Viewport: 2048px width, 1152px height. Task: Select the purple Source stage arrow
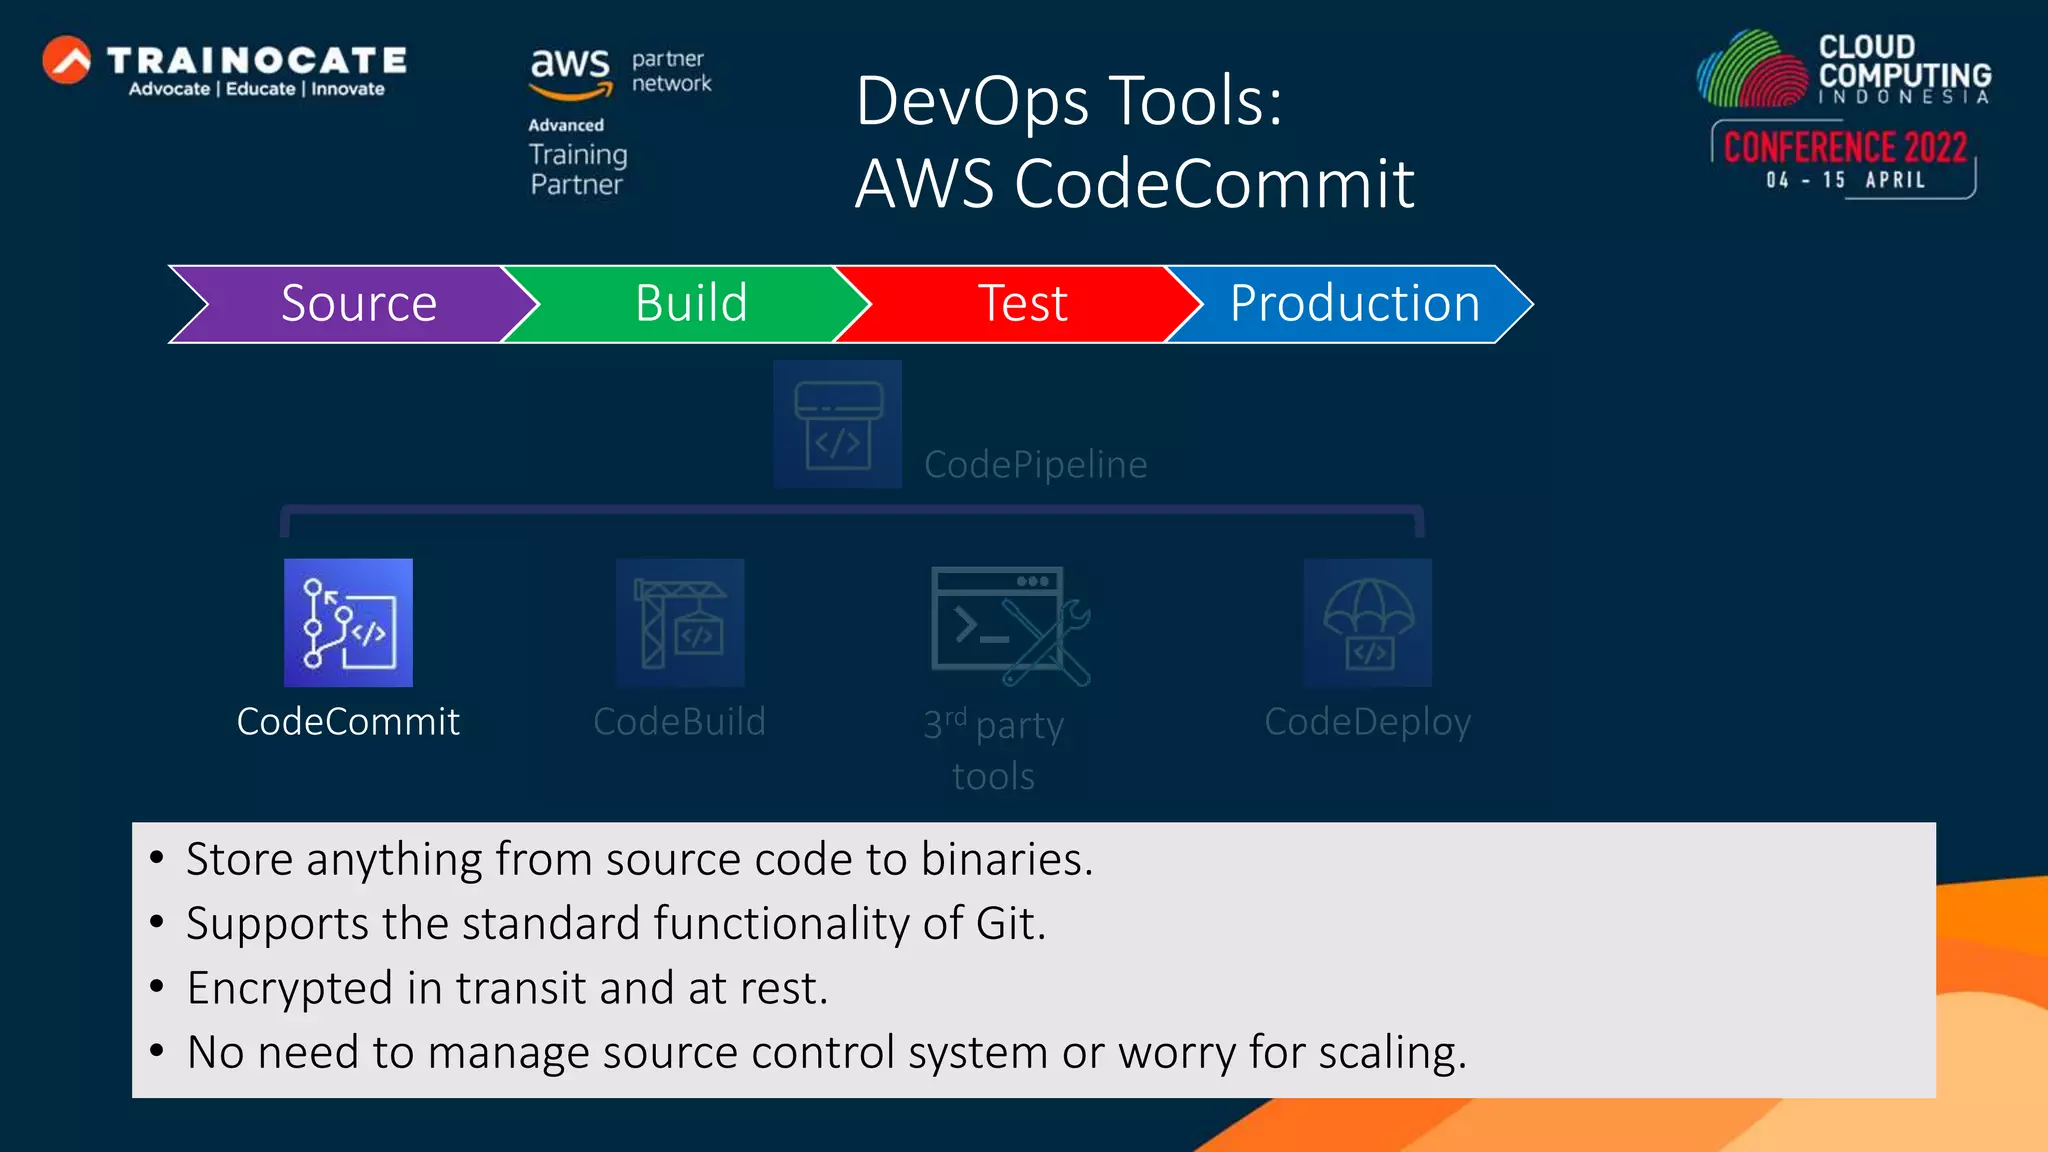[352, 304]
